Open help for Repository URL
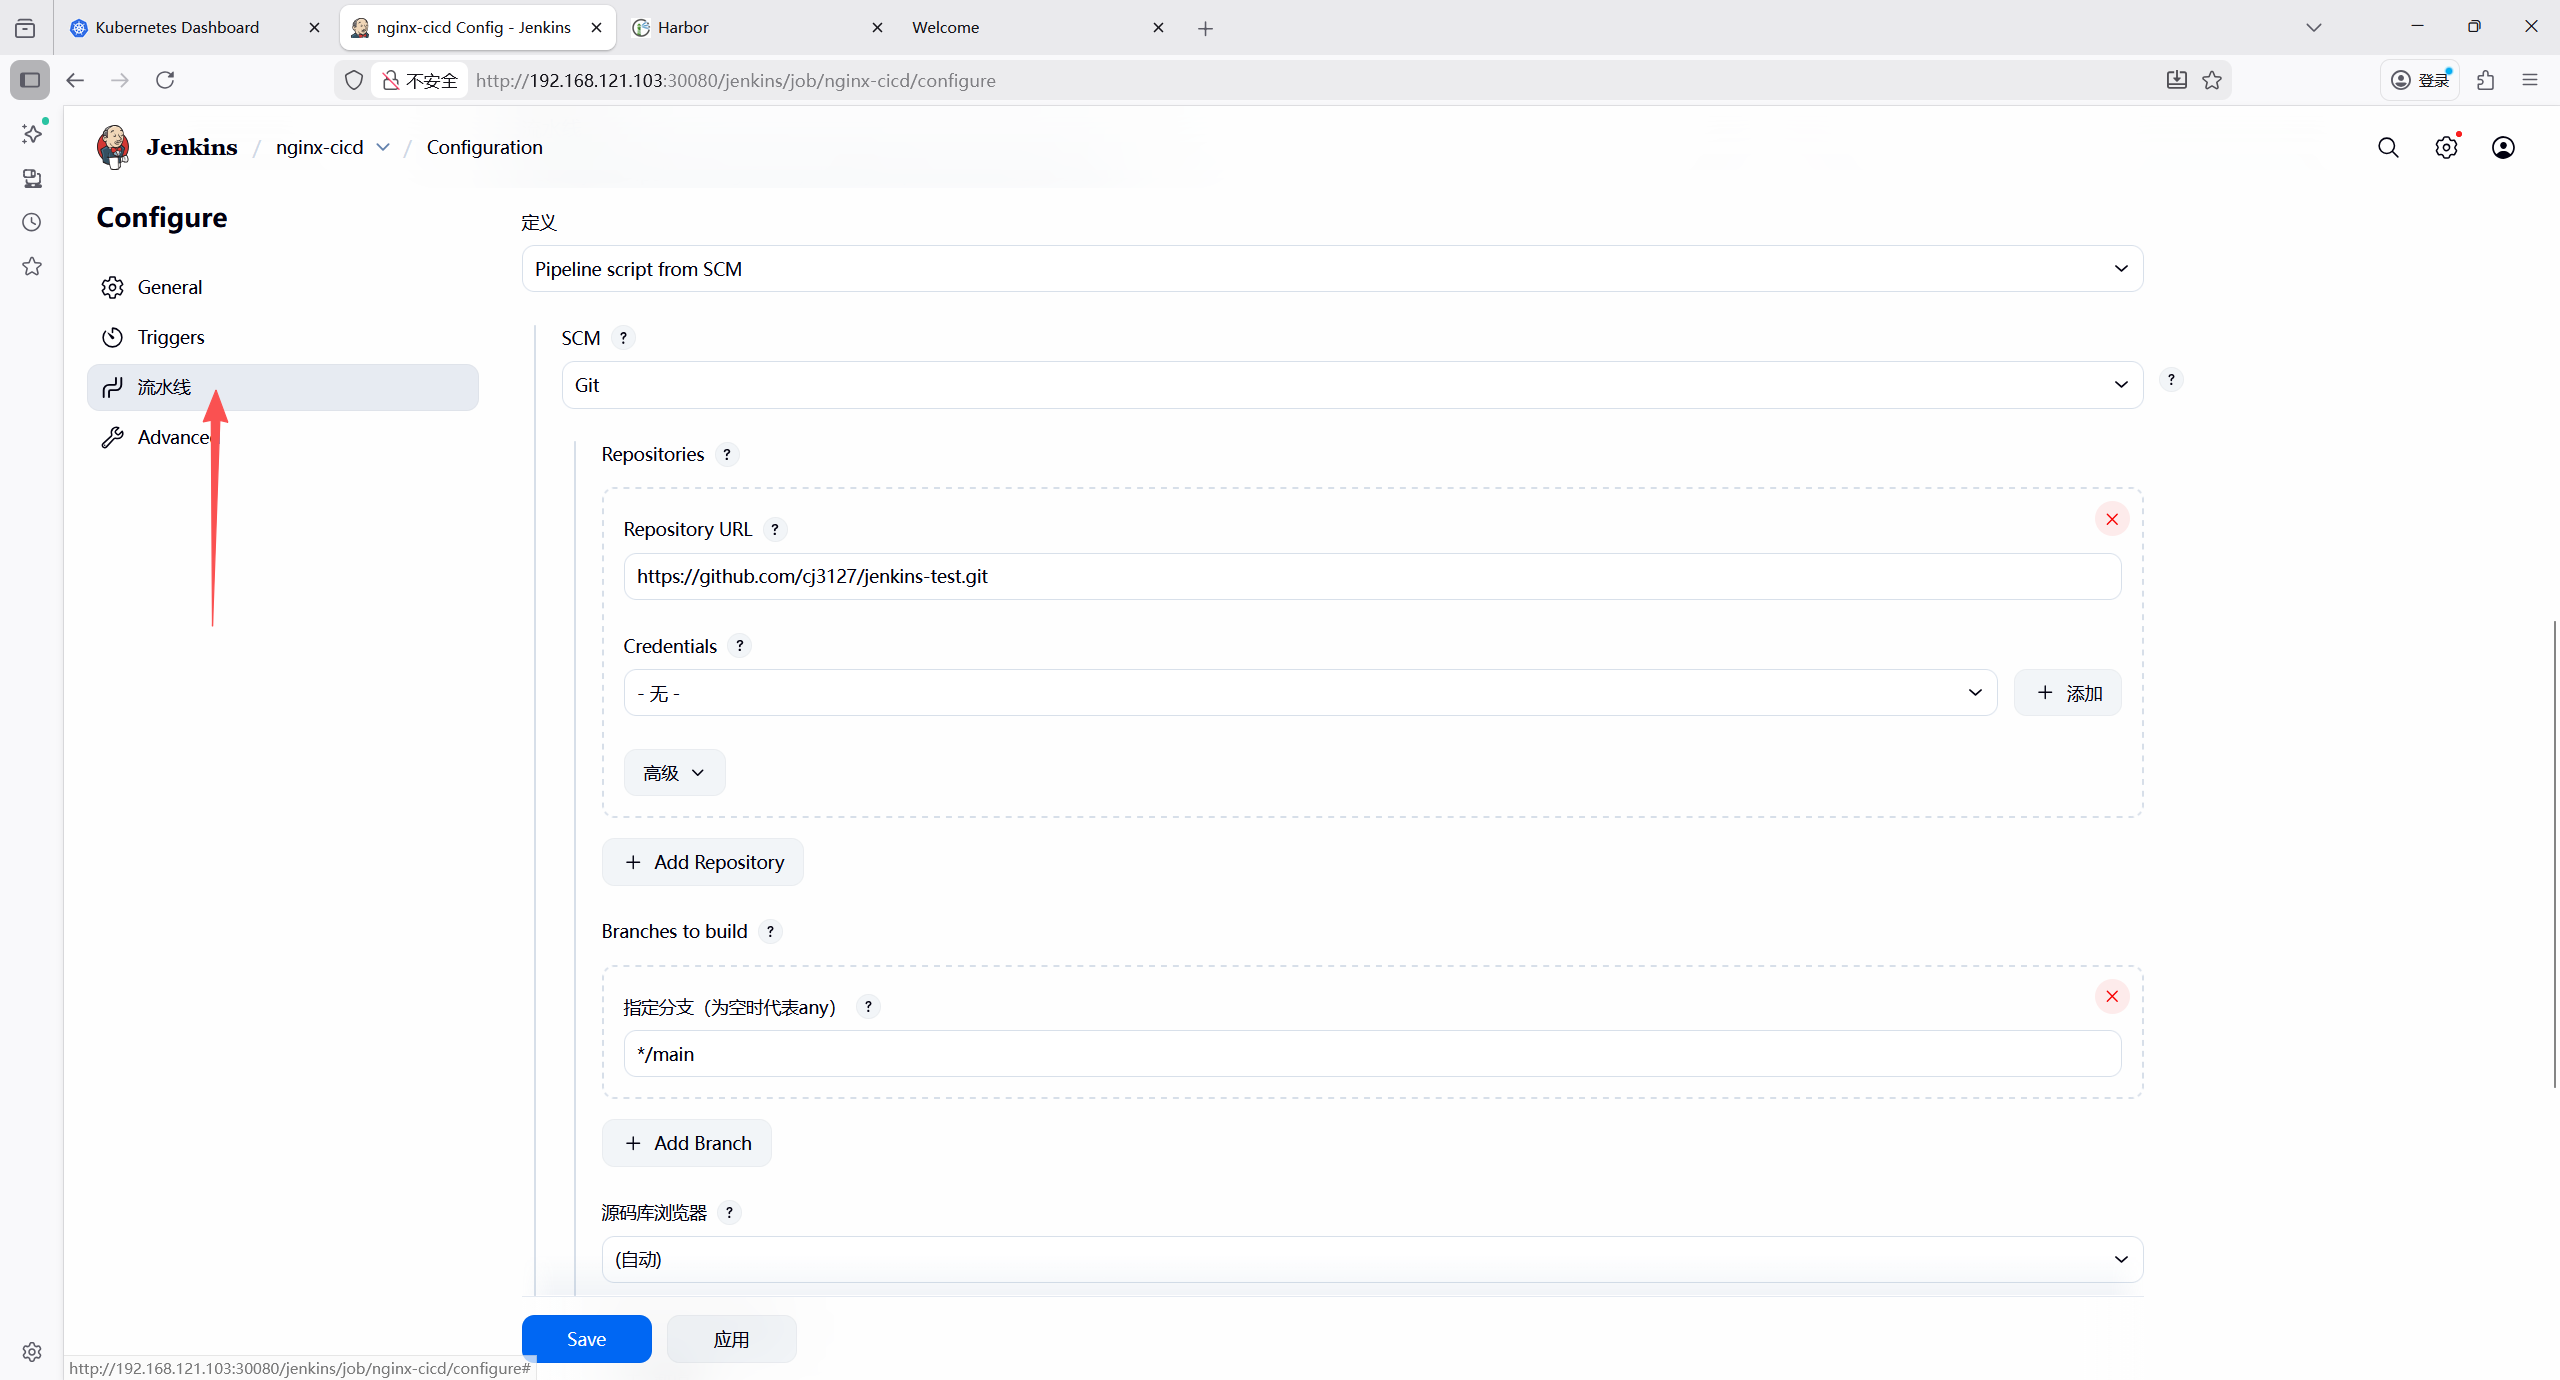The image size is (2560, 1380). click(775, 529)
